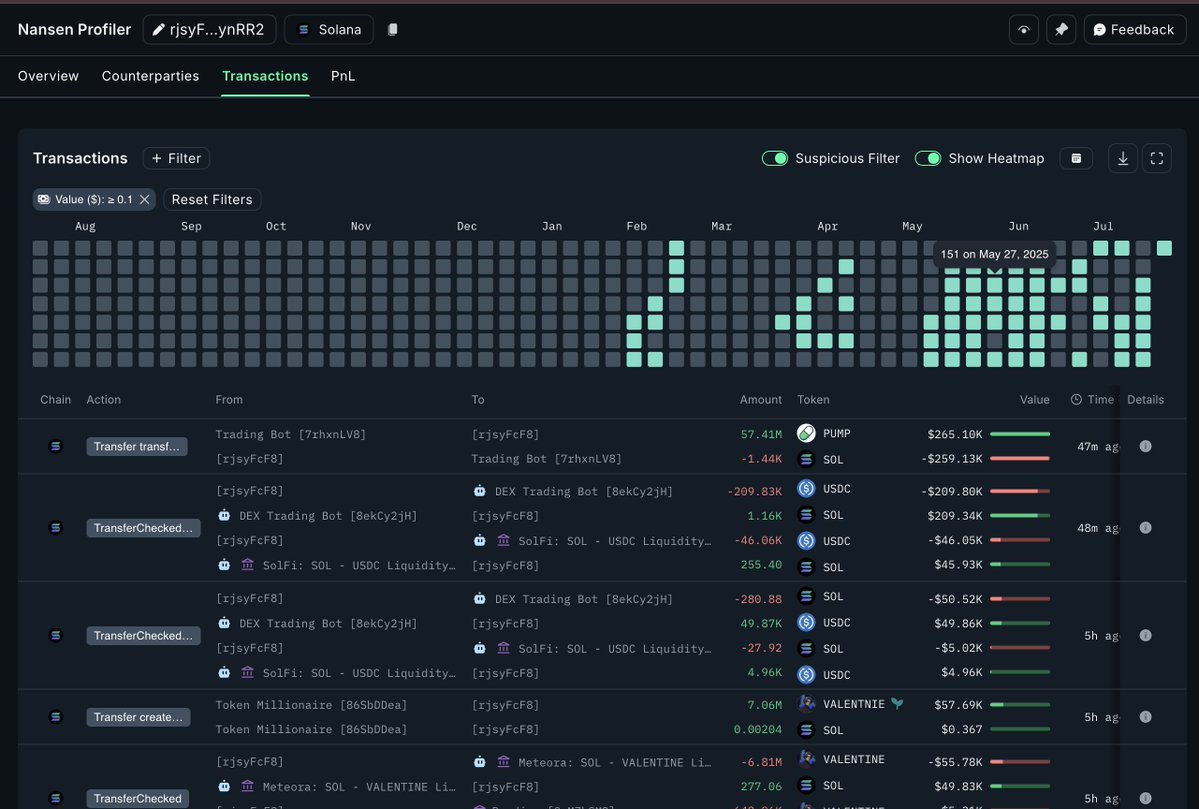Image resolution: width=1199 pixels, height=809 pixels.
Task: Click the Amount column header
Action: (760, 399)
